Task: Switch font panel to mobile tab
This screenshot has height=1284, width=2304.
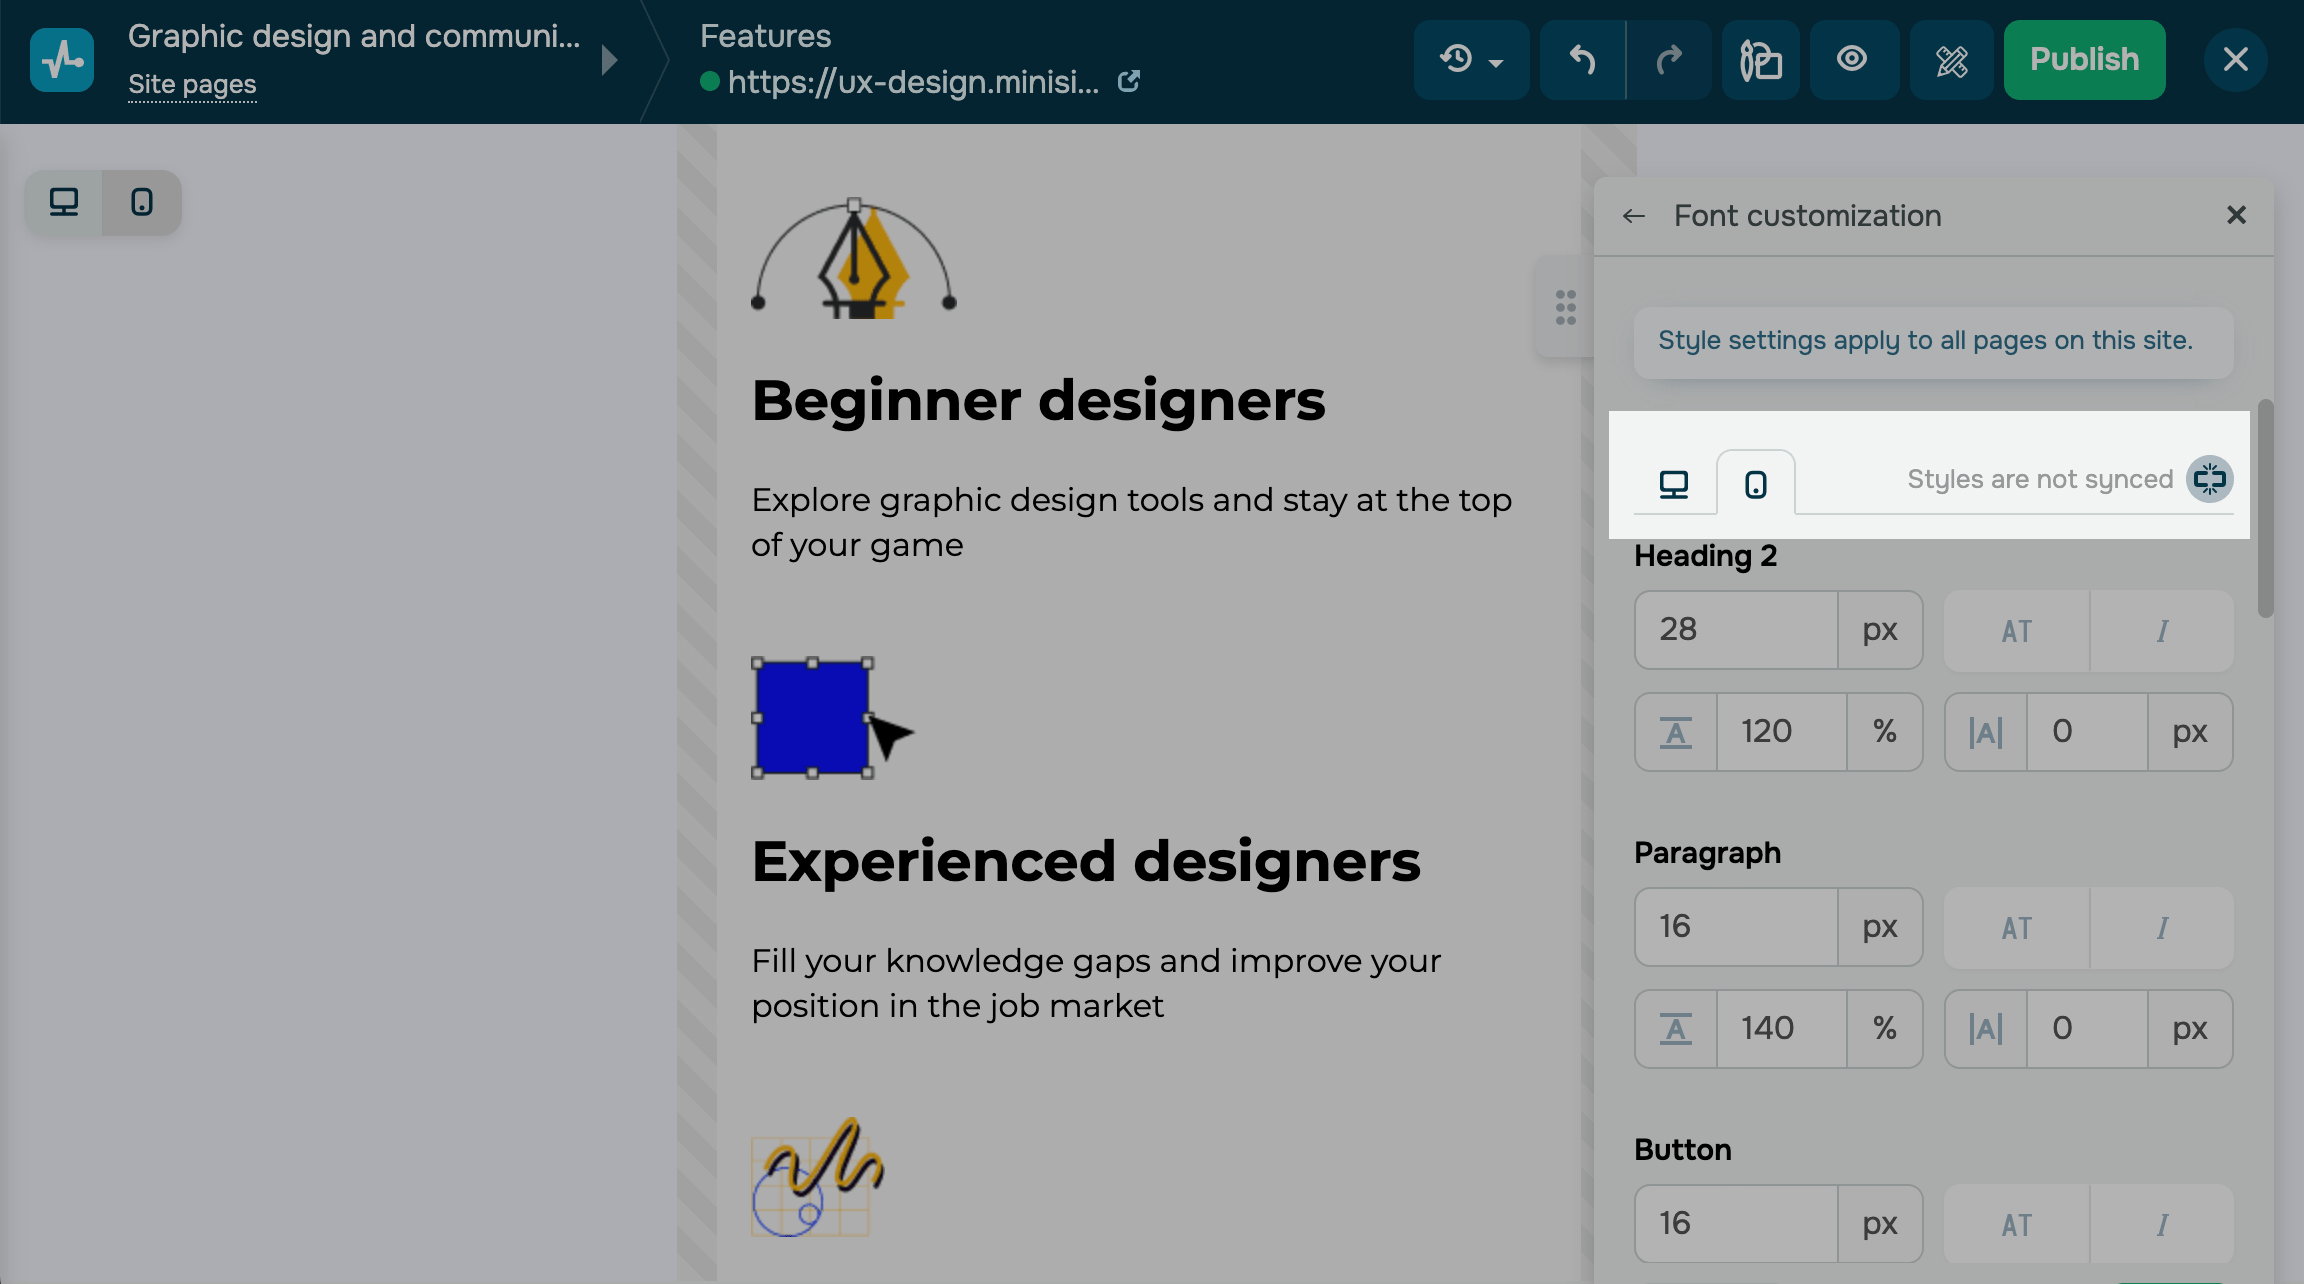Action: pyautogui.click(x=1755, y=484)
